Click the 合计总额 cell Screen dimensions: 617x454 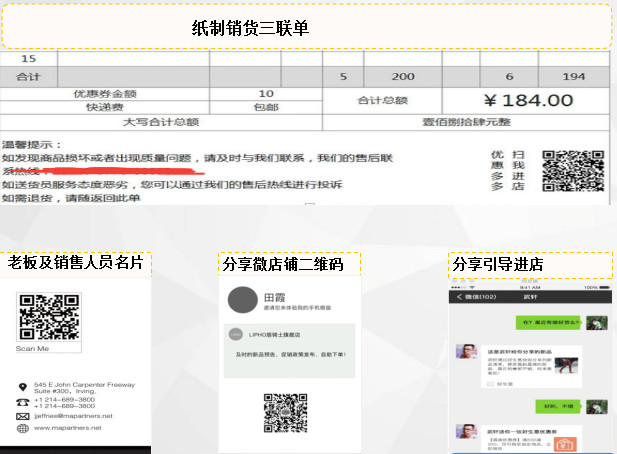click(x=382, y=101)
